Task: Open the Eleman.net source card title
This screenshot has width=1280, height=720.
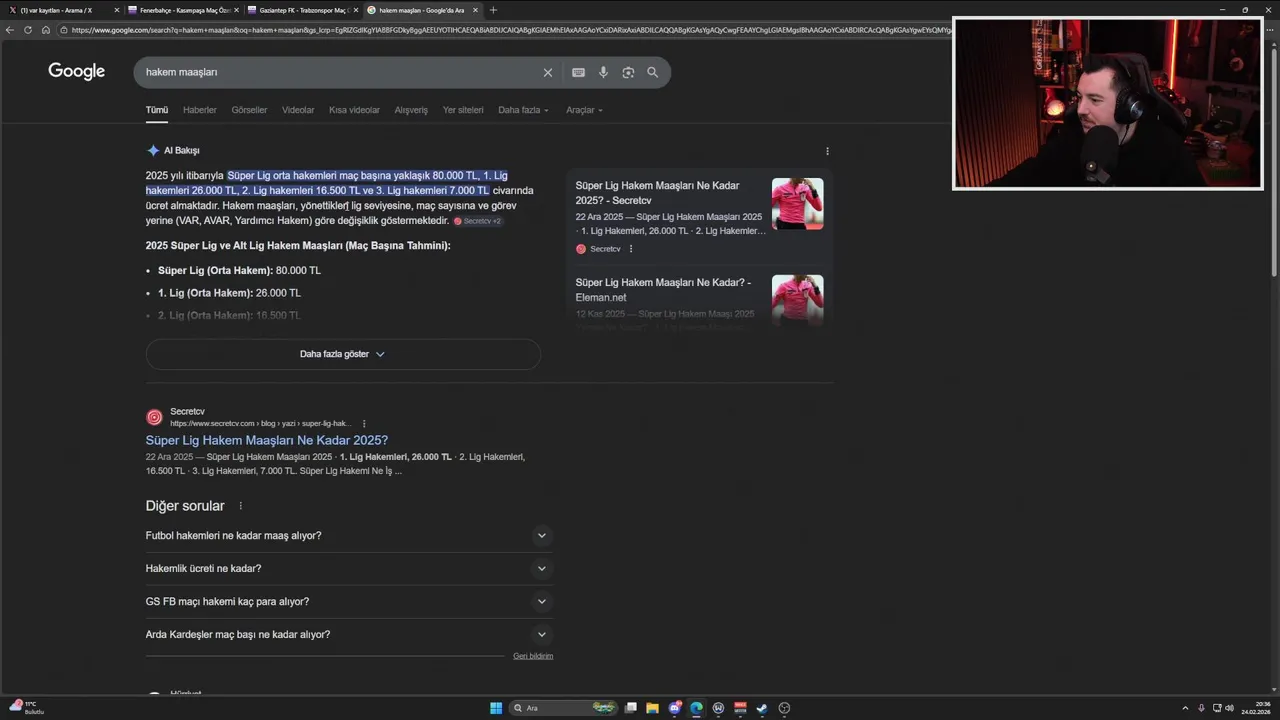Action: tap(663, 290)
